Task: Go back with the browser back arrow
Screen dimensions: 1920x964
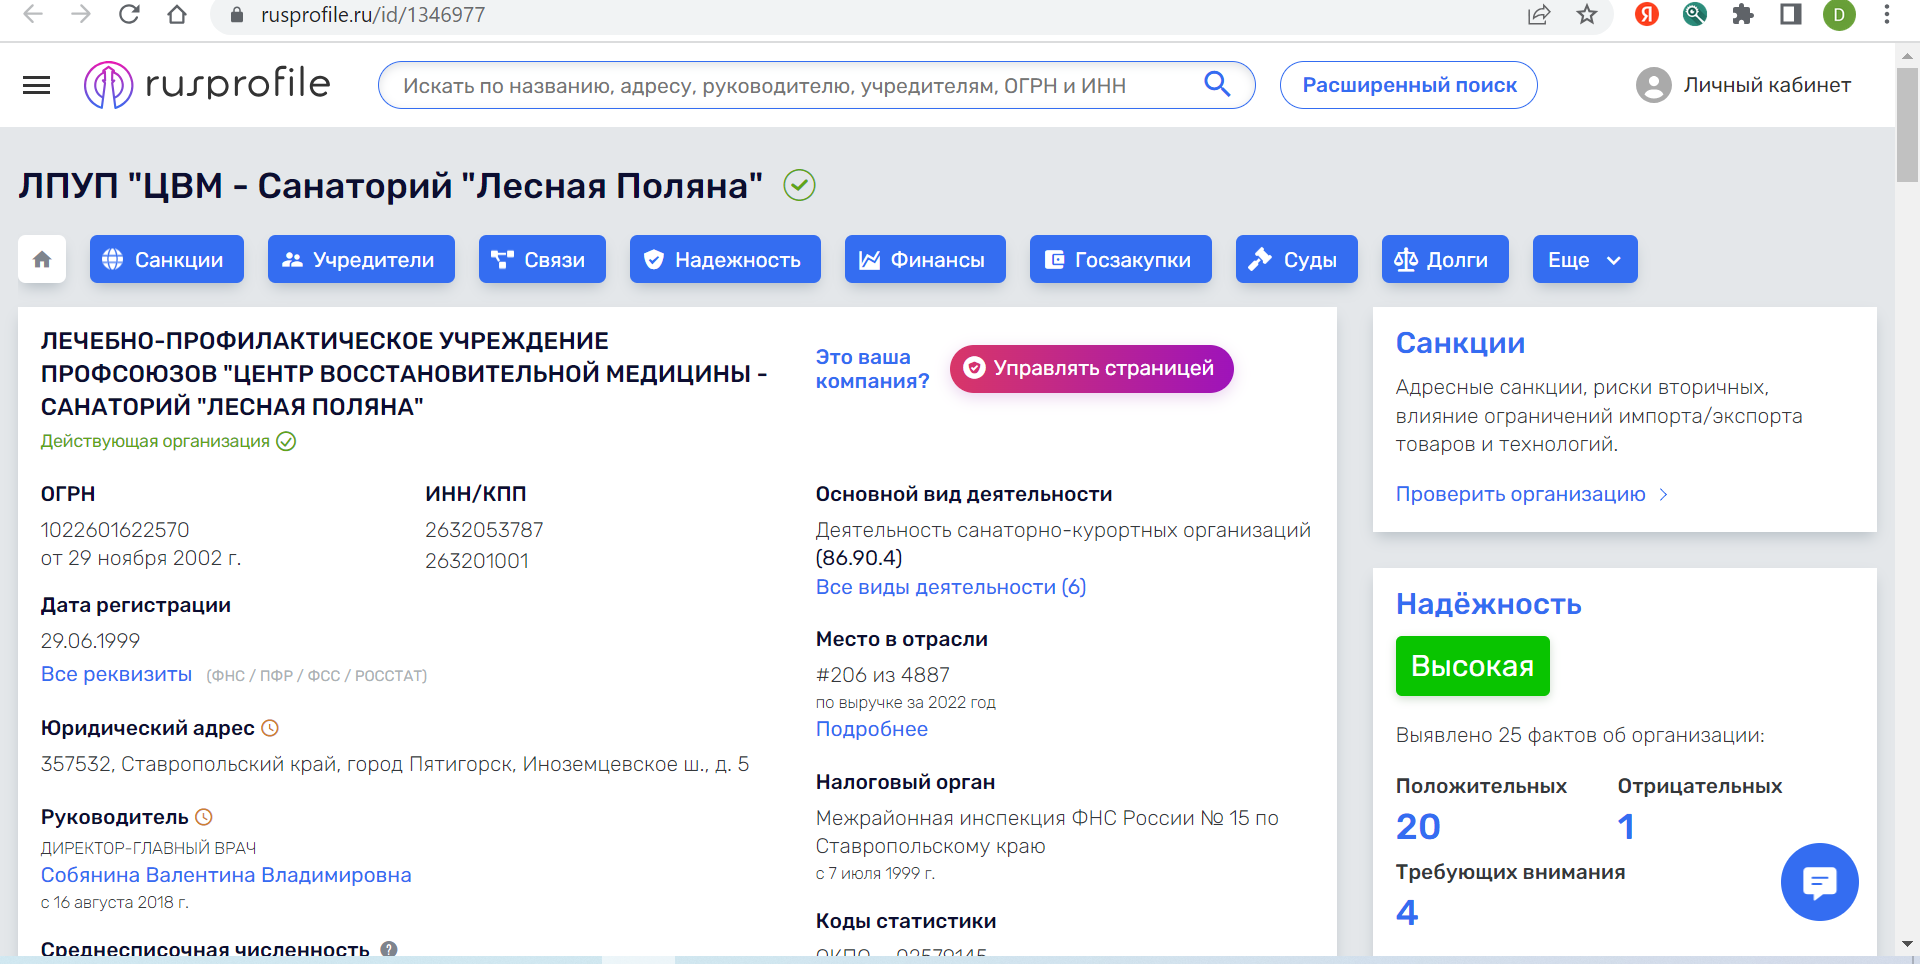Action: [x=33, y=15]
